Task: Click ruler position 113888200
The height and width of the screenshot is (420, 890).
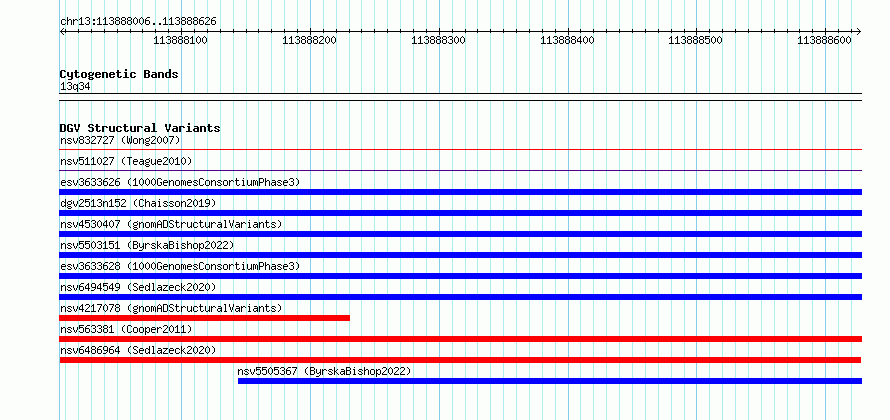Action: click(x=309, y=40)
